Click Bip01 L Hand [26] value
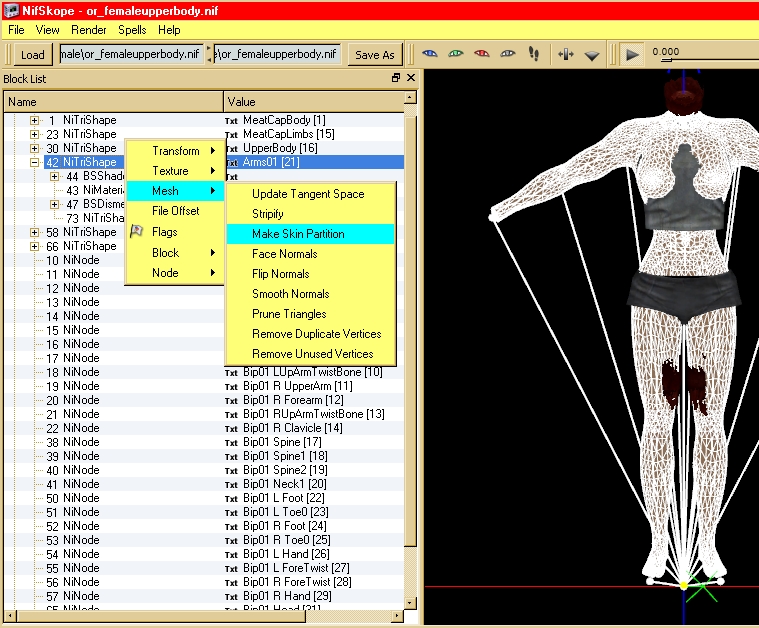This screenshot has width=759, height=628. point(286,554)
